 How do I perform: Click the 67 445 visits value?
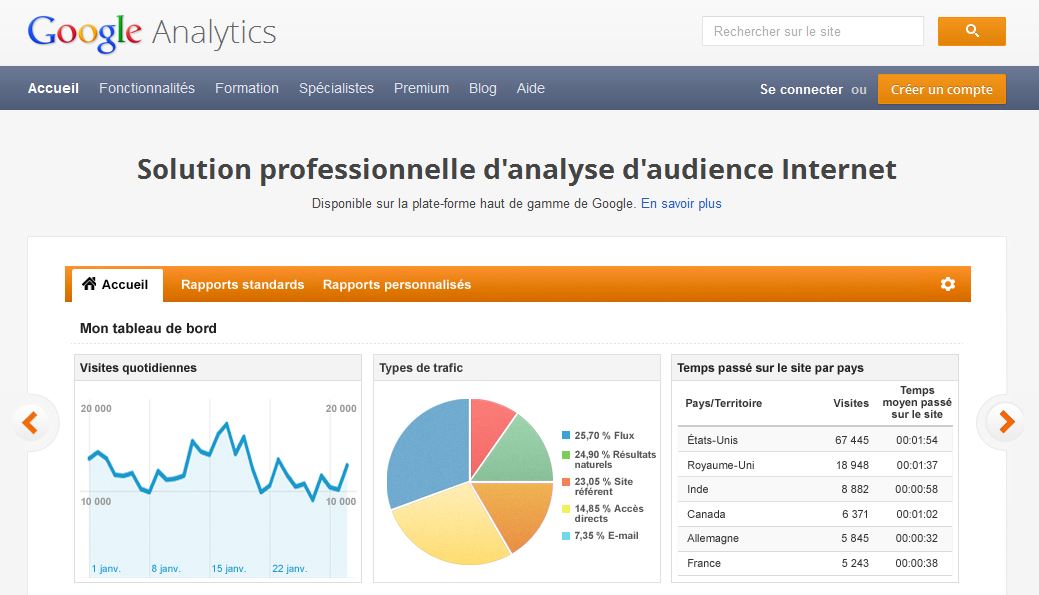coord(851,440)
